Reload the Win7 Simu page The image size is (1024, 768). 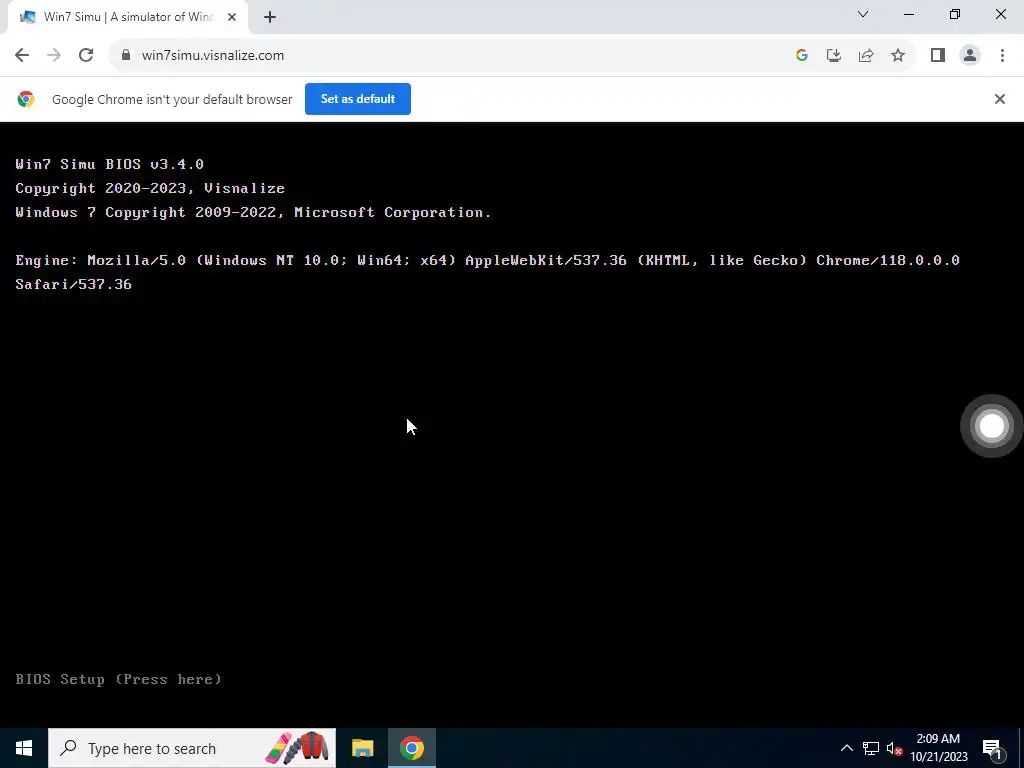click(86, 56)
